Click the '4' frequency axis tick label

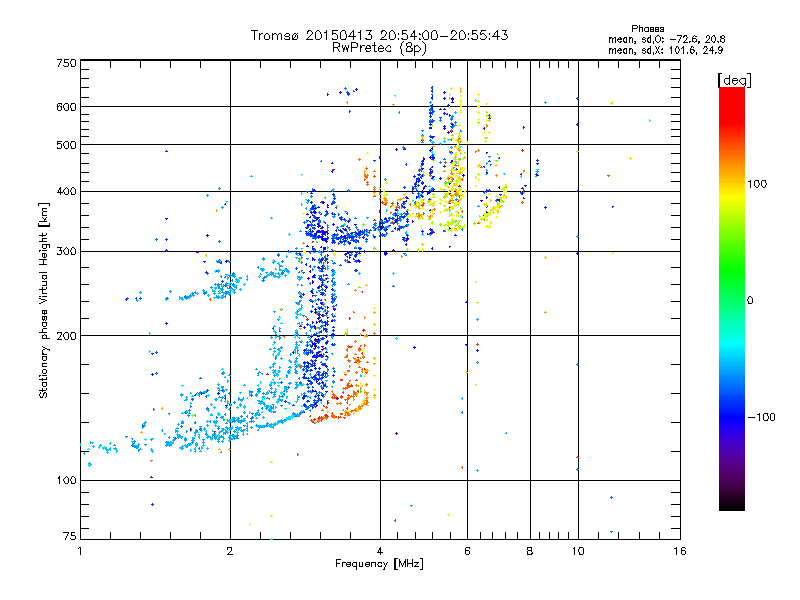tap(380, 551)
